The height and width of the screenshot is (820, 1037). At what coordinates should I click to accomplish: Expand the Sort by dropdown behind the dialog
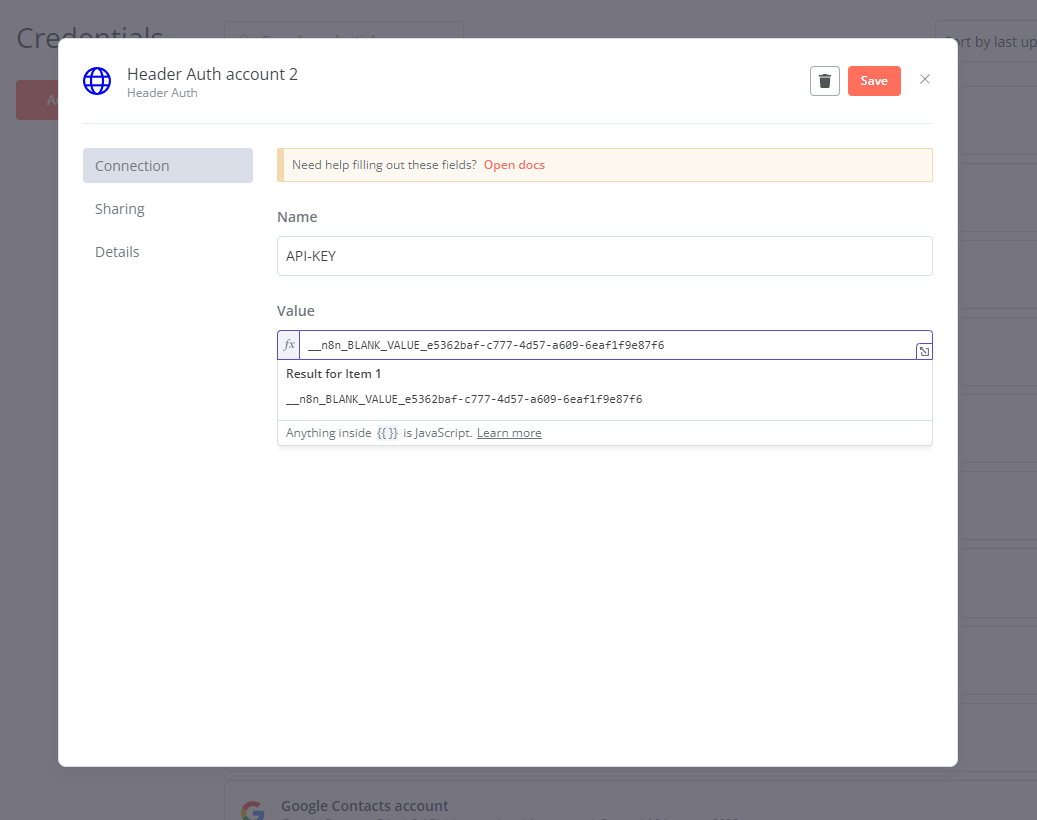coord(990,42)
